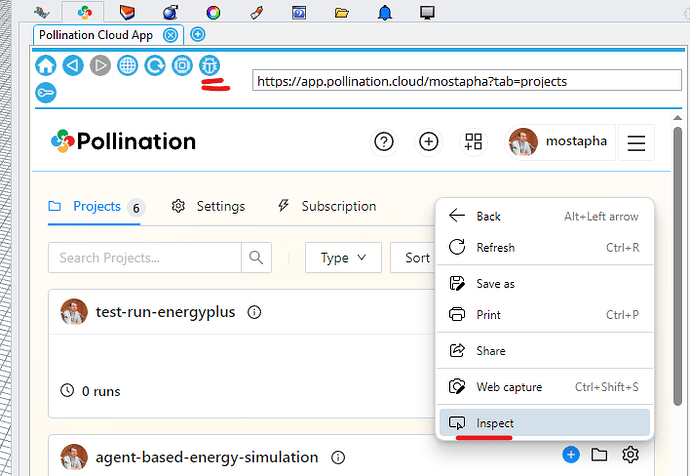Image resolution: width=690 pixels, height=476 pixels.
Task: Switch to the Settings tab
Action: pos(208,206)
